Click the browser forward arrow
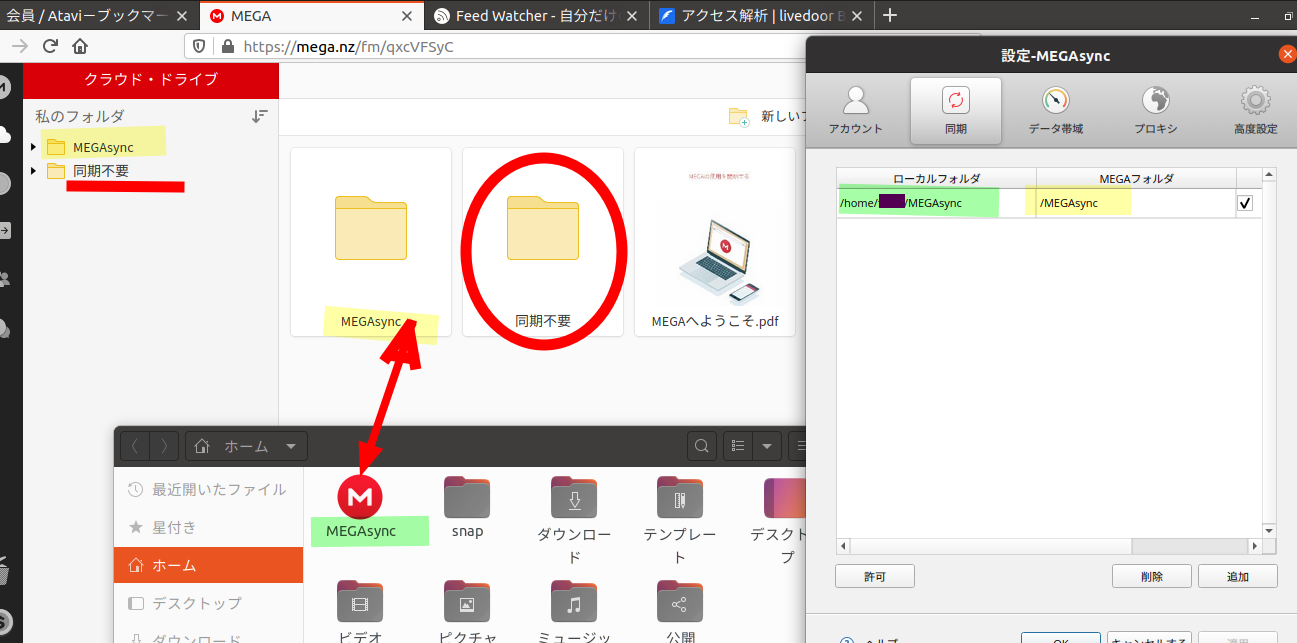The width and height of the screenshot is (1297, 643). (19, 46)
